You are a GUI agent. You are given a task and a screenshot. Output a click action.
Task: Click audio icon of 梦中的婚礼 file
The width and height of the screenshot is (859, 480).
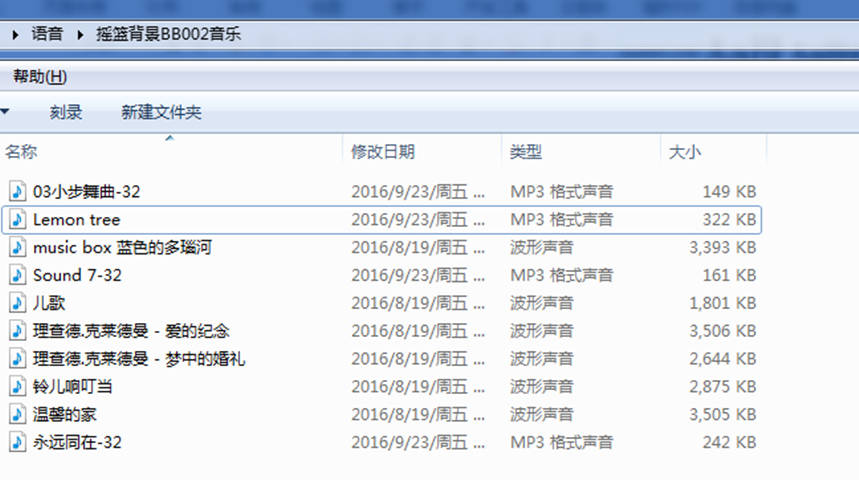click(18, 359)
